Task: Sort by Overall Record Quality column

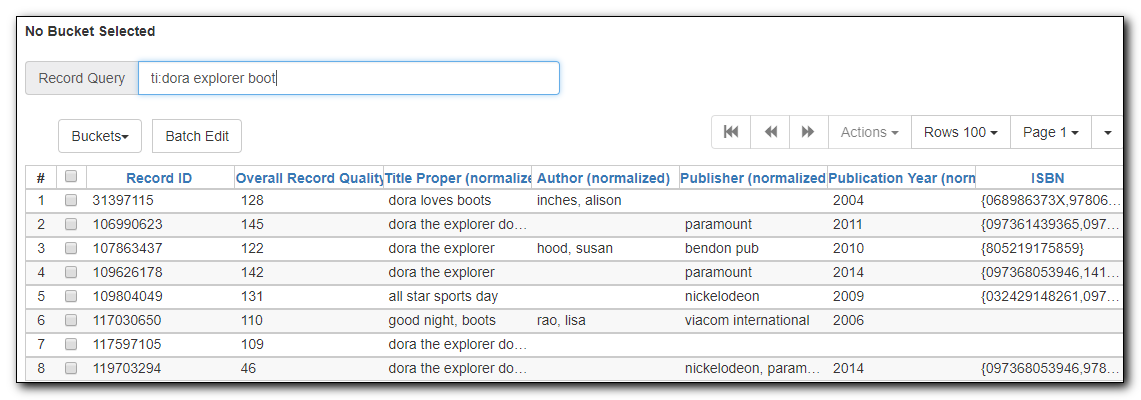Action: (x=309, y=178)
